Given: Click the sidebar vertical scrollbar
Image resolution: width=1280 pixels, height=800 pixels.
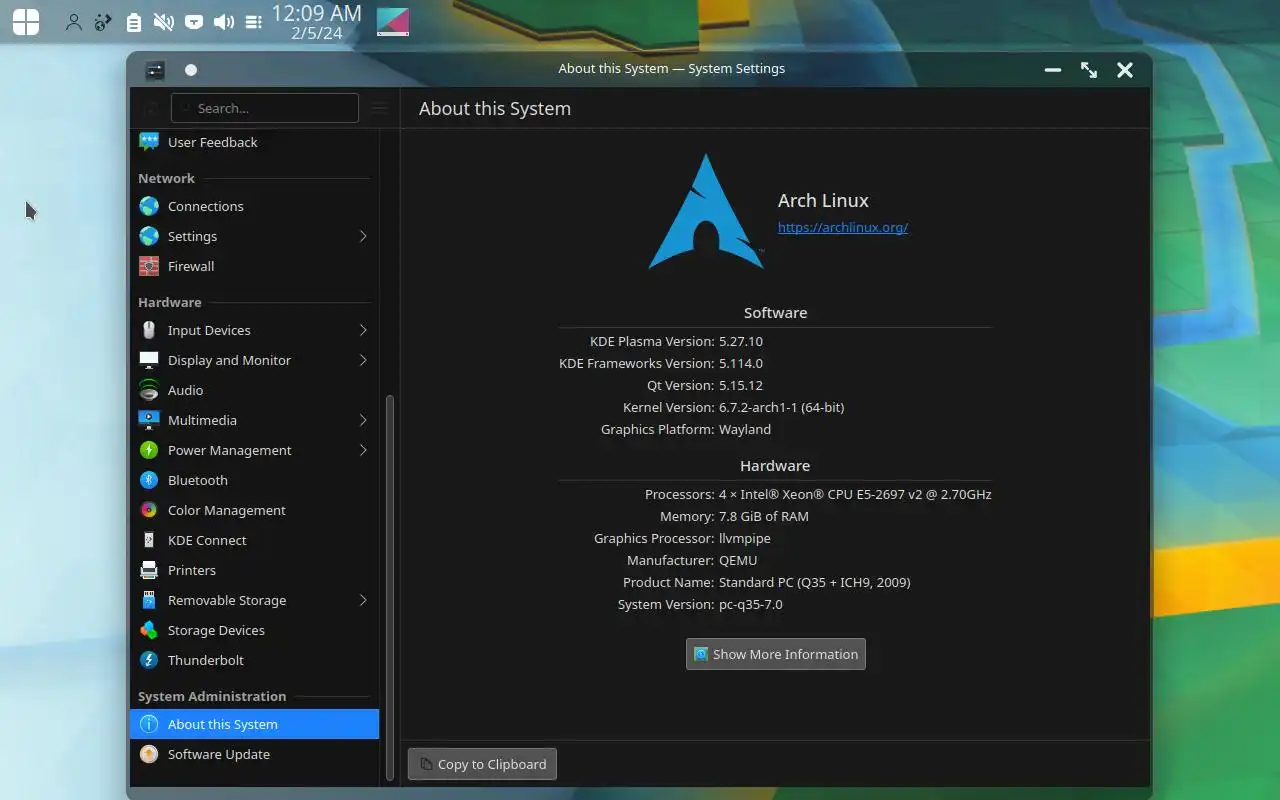Looking at the screenshot, I should pos(390,586).
